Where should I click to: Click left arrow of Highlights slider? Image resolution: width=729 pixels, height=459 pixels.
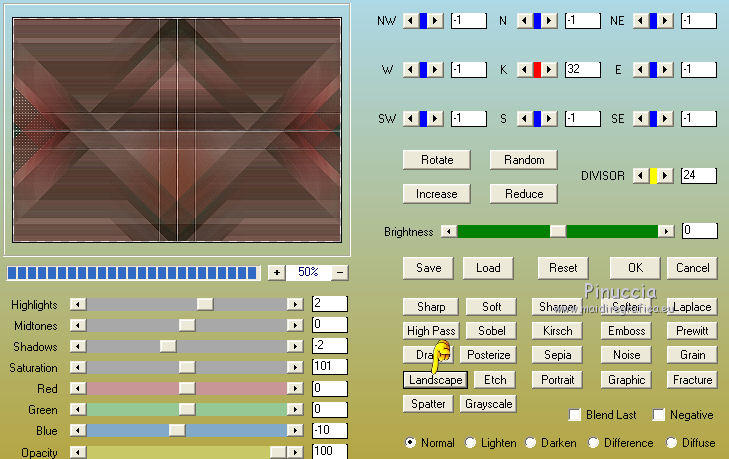(78, 304)
